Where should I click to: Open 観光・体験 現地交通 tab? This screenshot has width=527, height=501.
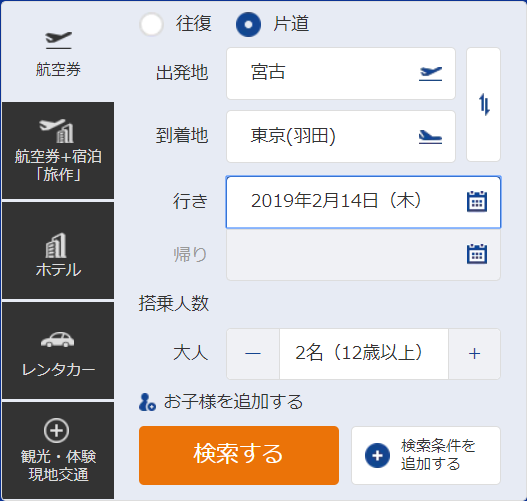click(58, 450)
